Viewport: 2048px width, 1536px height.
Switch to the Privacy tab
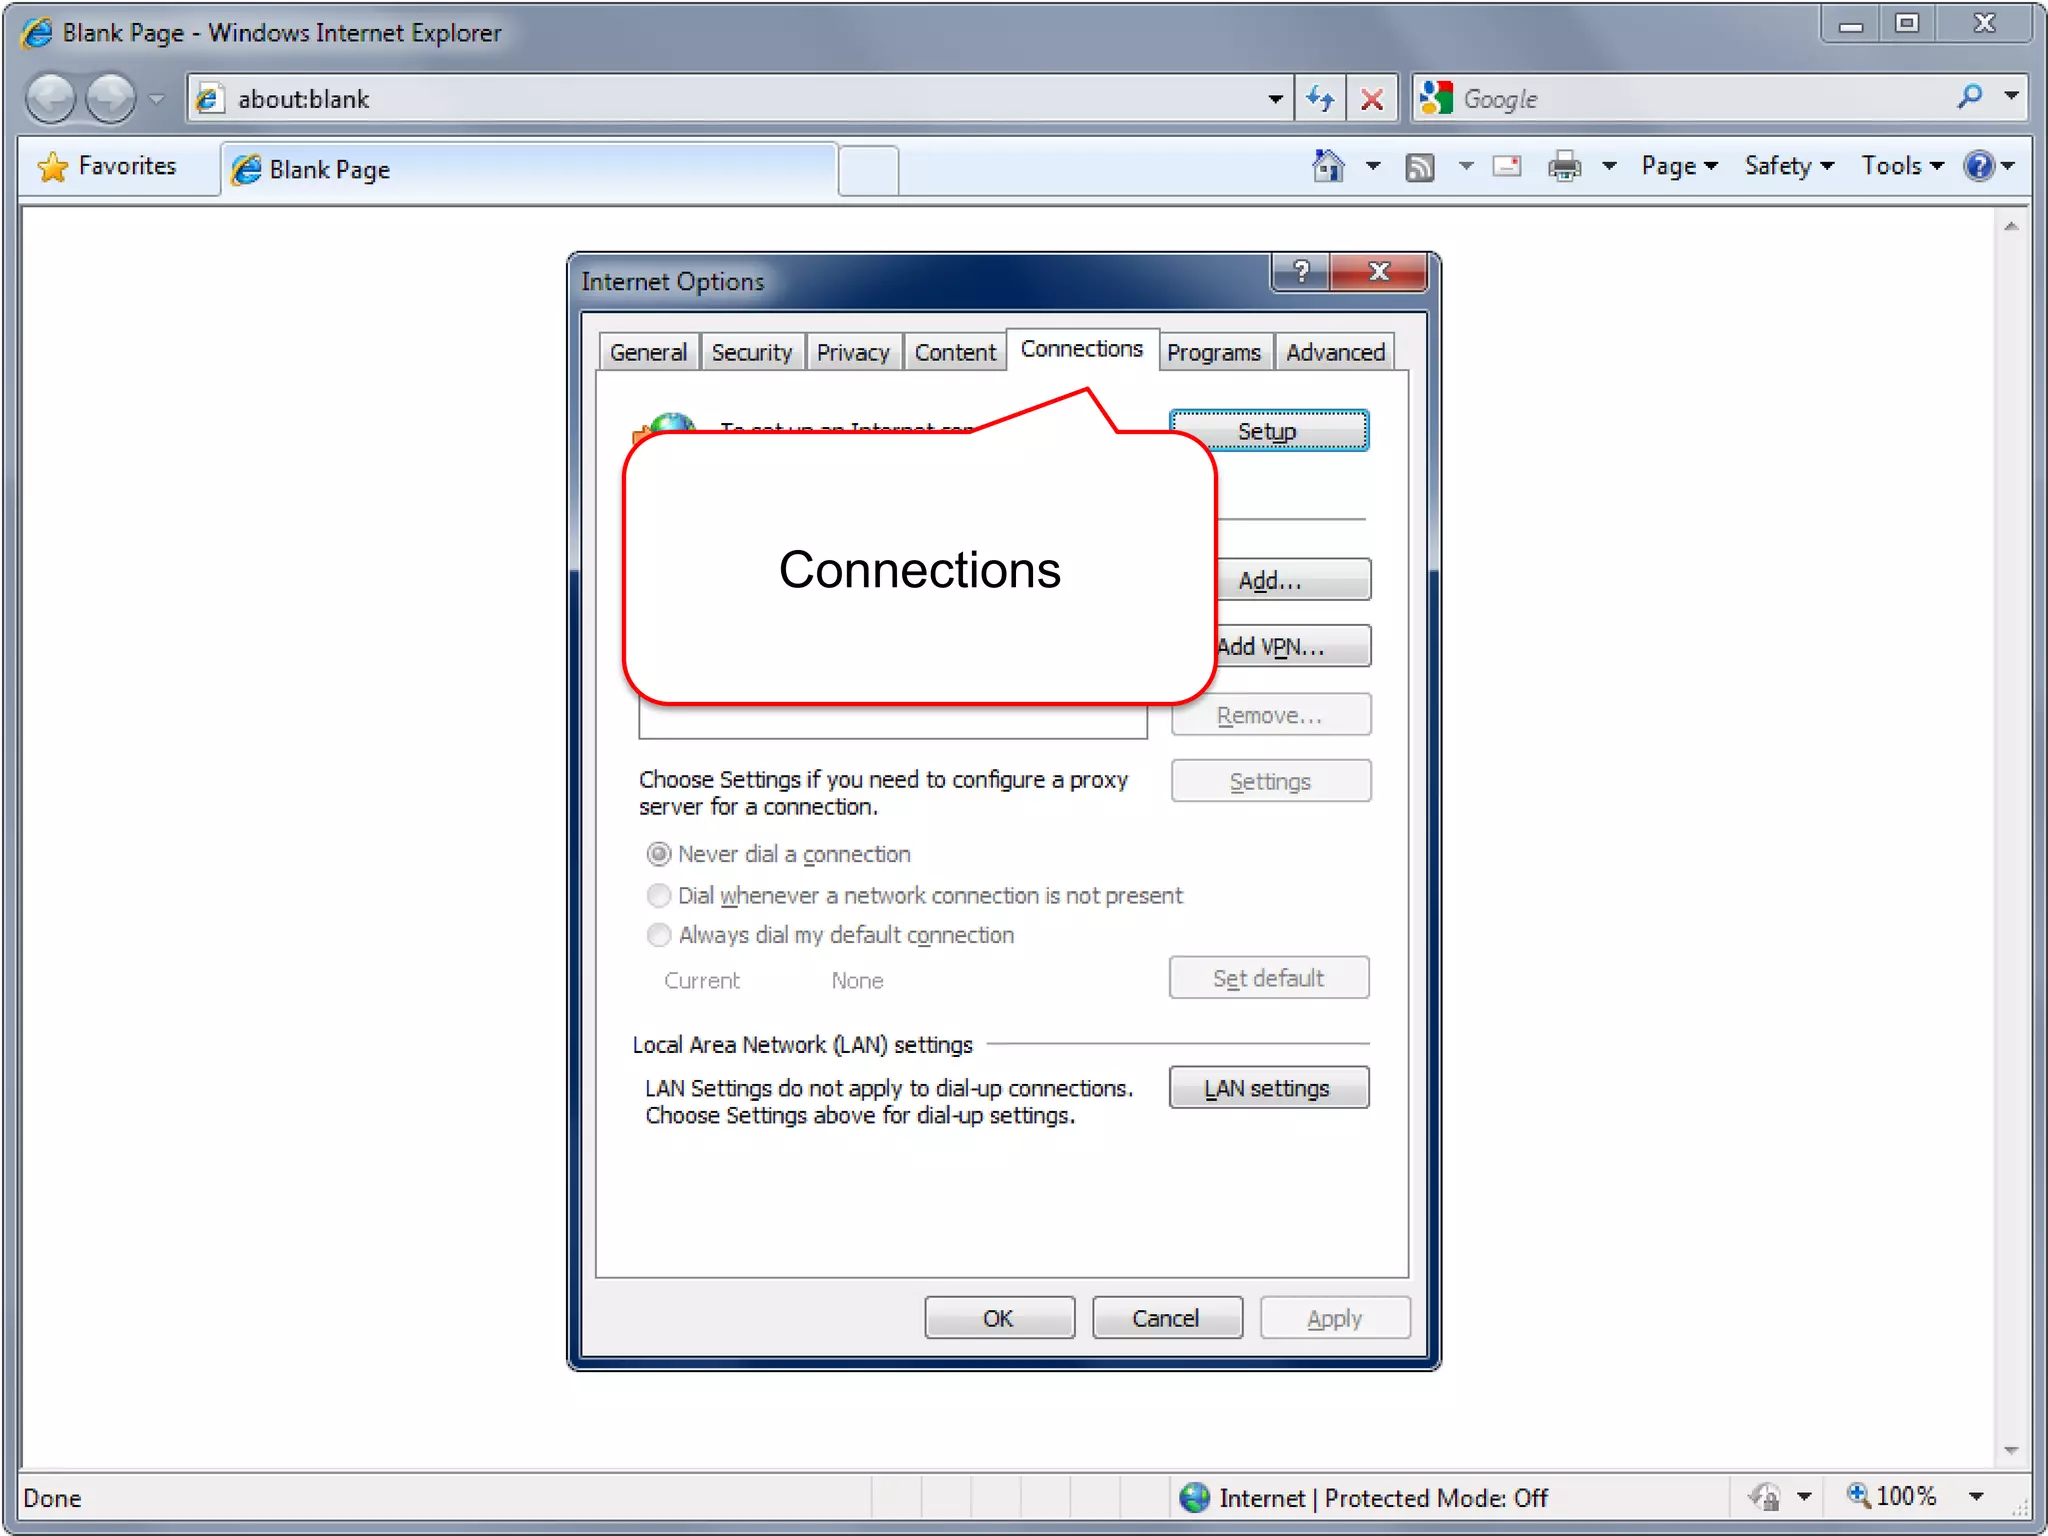pos(853,352)
